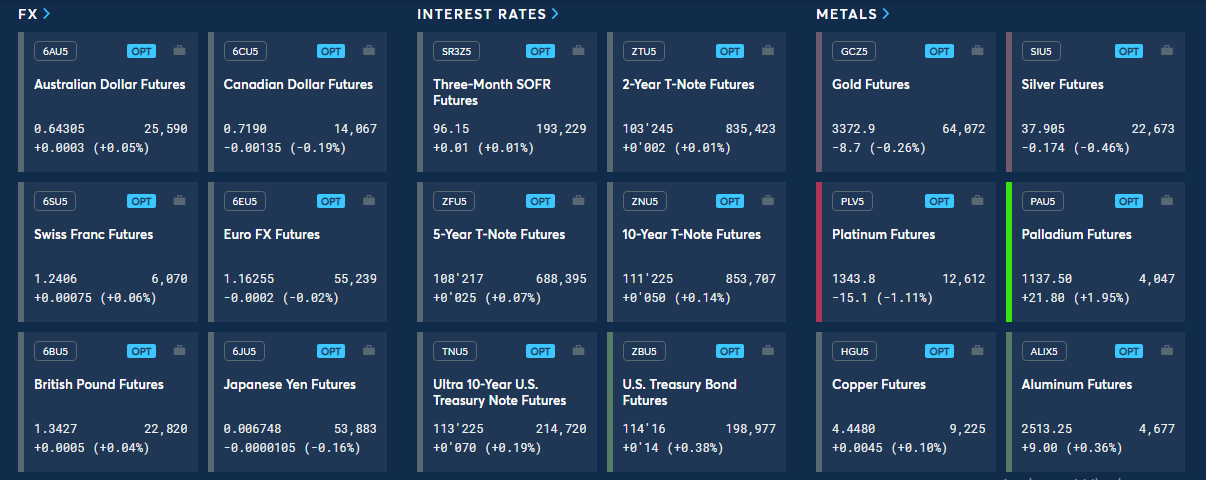
Task: Click OPT badge on Silver Futures card
Action: click(x=1129, y=51)
